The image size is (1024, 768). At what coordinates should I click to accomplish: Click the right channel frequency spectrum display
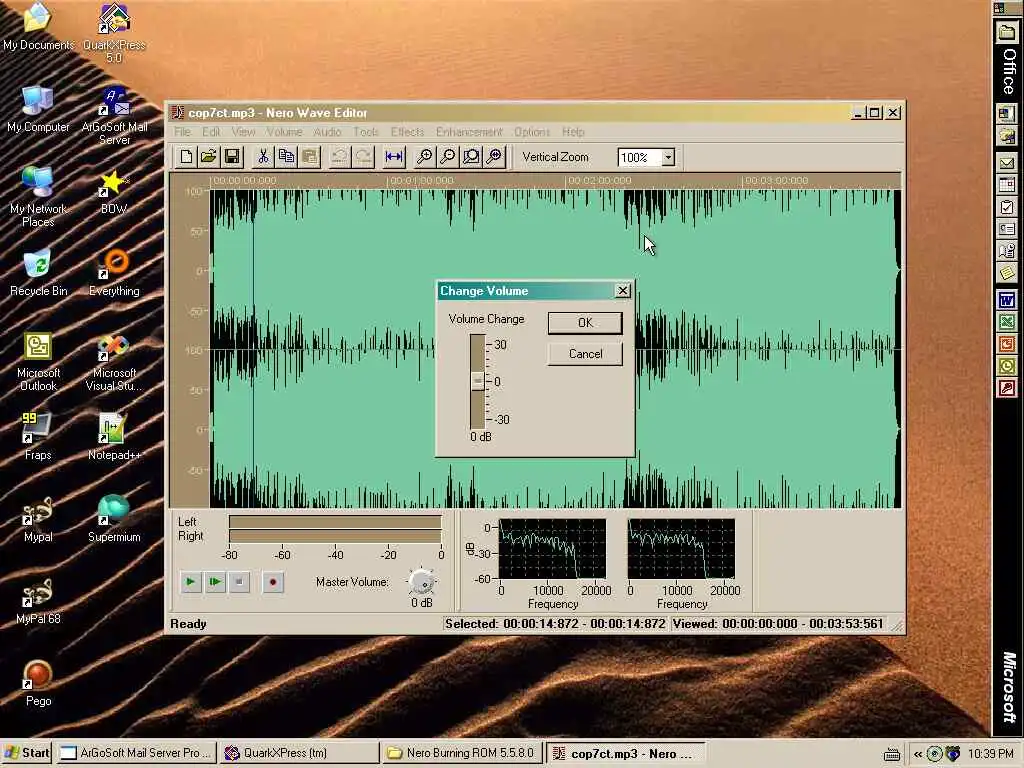click(681, 549)
